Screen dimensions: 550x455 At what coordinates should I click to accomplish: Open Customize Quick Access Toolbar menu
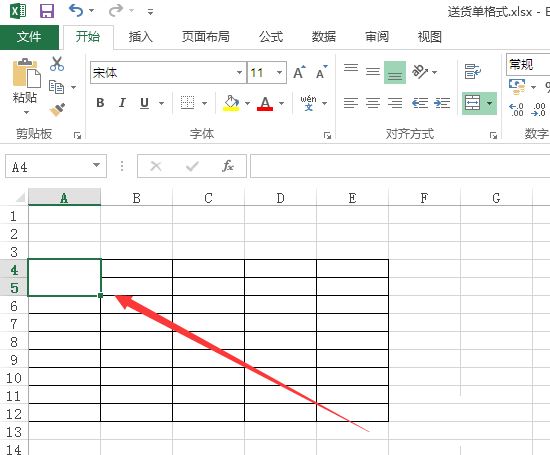[150, 12]
